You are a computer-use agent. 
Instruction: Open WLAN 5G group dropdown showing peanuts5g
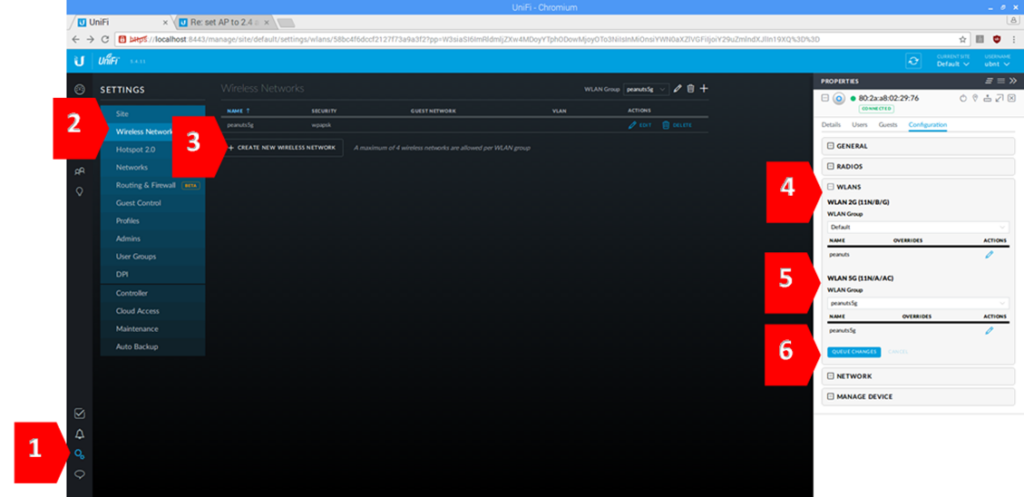(918, 303)
